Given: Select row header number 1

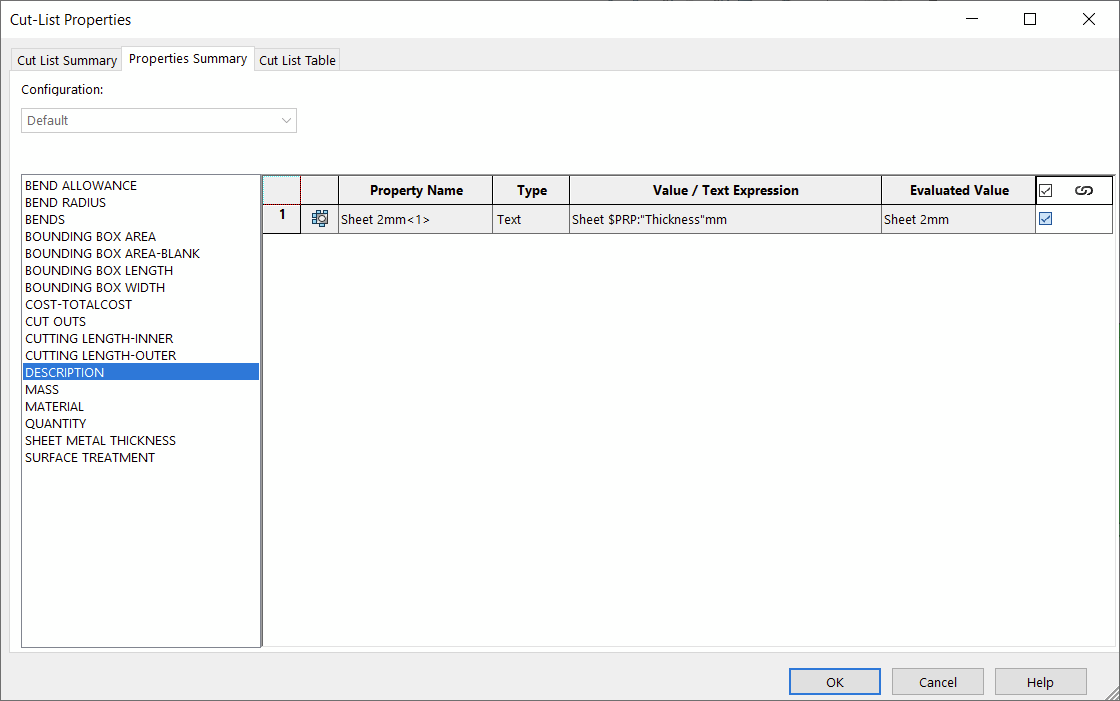Looking at the screenshot, I should pos(281,219).
